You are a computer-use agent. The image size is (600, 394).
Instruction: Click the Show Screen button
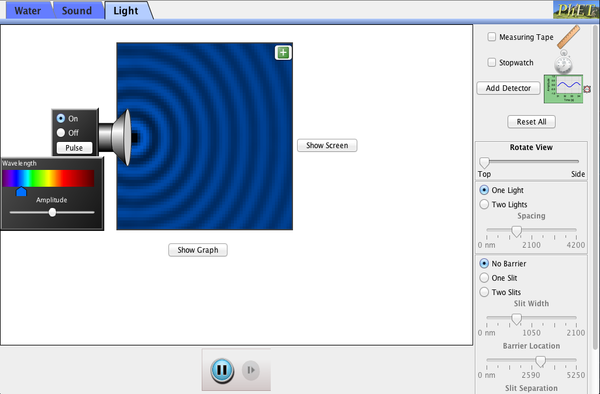(x=327, y=145)
